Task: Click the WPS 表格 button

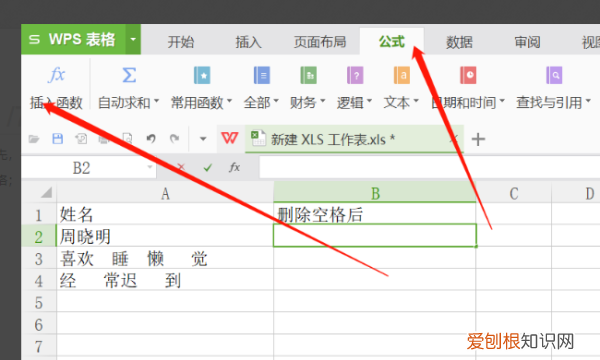Action: point(73,39)
